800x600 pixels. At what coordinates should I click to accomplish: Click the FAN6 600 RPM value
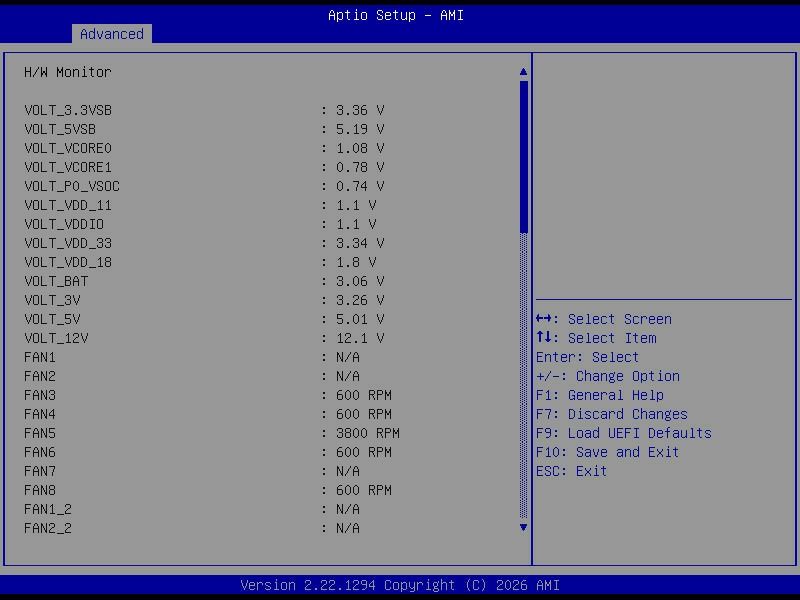tap(364, 452)
